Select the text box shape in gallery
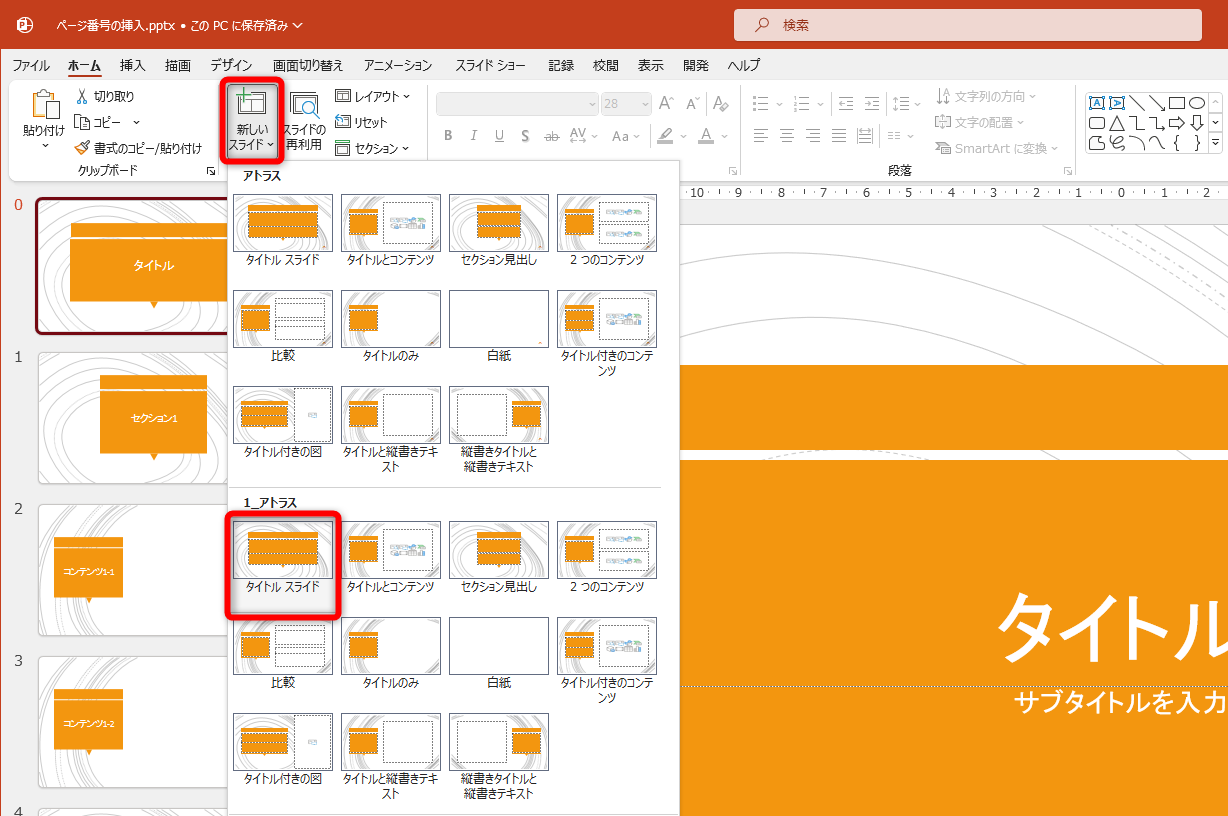 coord(1097,103)
